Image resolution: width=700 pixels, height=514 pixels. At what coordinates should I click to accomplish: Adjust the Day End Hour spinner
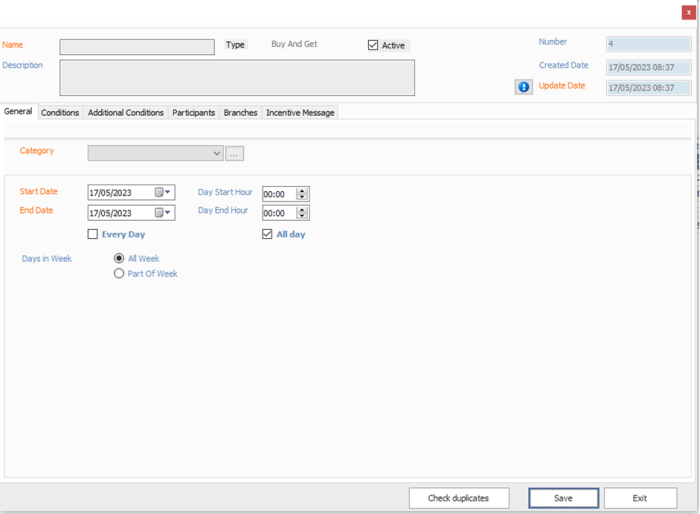pyautogui.click(x=303, y=213)
